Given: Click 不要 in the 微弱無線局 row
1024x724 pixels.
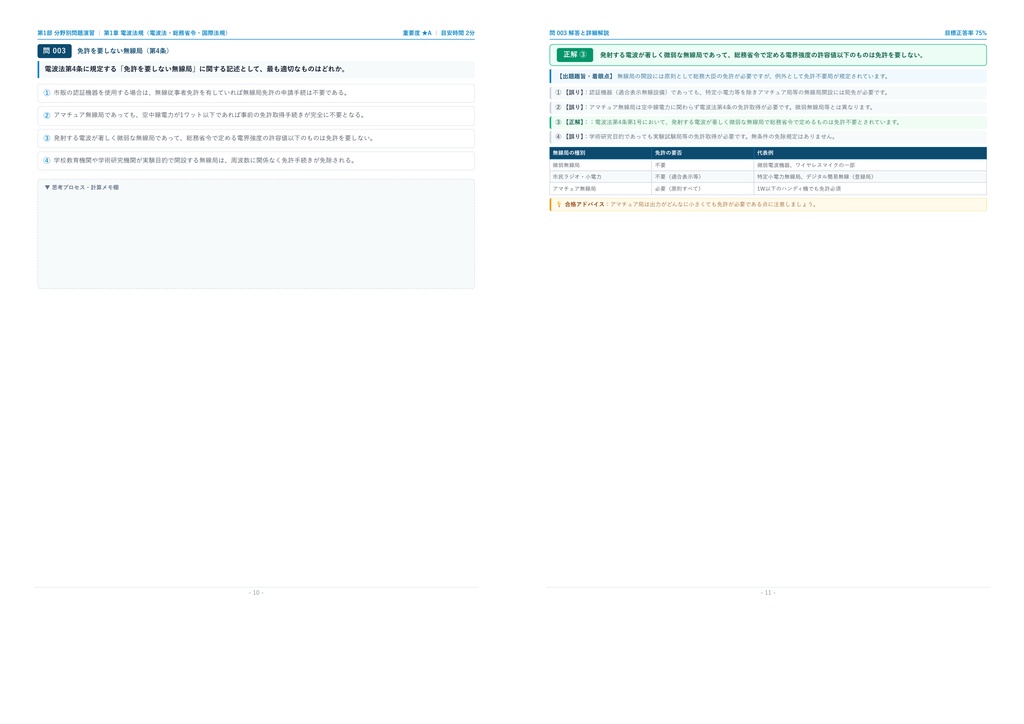Looking at the screenshot, I should coord(660,165).
